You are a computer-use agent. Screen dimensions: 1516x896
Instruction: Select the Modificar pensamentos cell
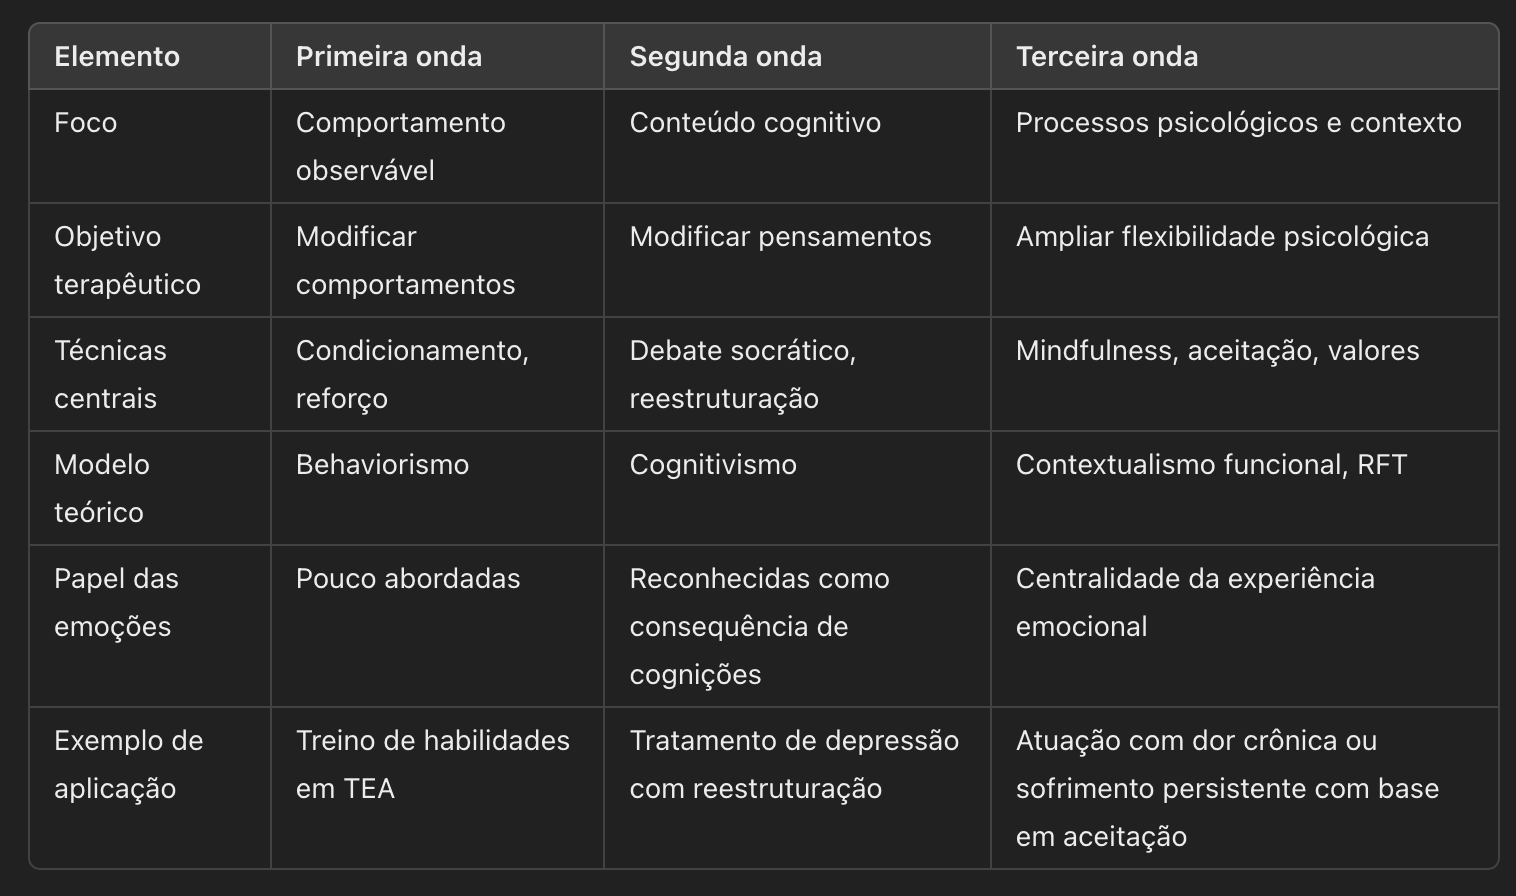coord(797,260)
